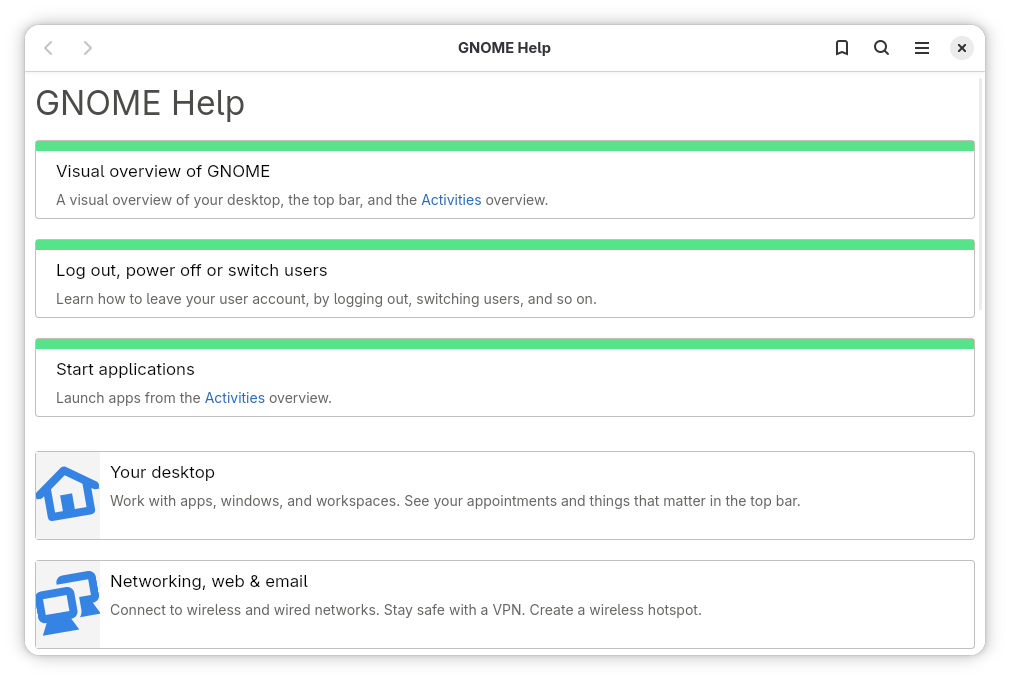Follow Activities link in Visual overview description
Viewport: 1010px width, 680px height.
(451, 200)
